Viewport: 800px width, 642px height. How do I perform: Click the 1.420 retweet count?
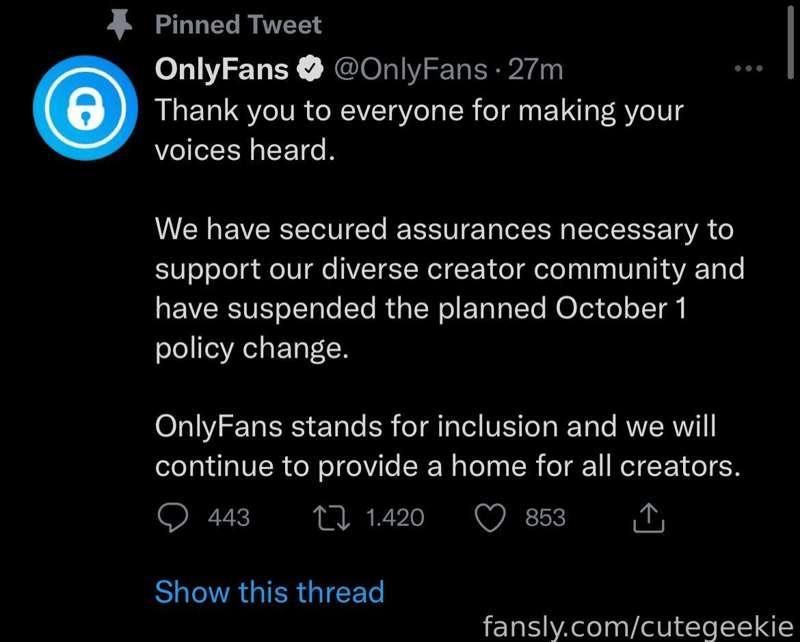click(395, 517)
